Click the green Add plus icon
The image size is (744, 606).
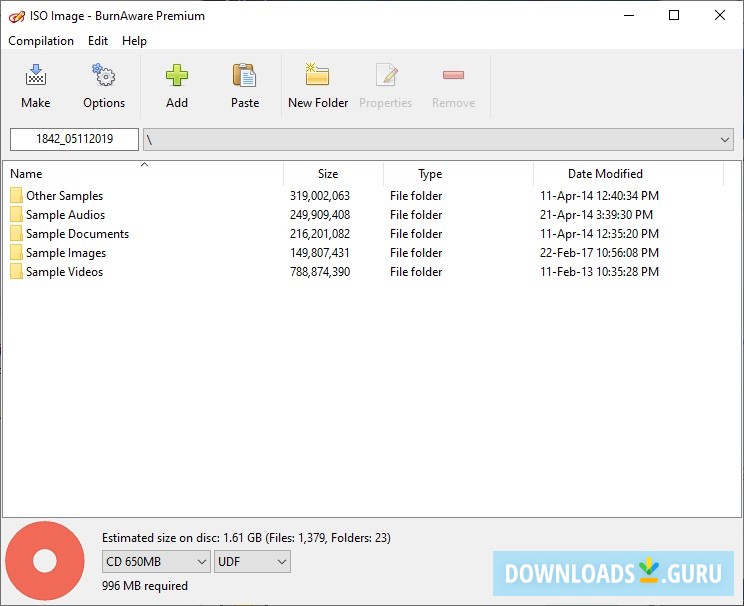pyautogui.click(x=177, y=75)
